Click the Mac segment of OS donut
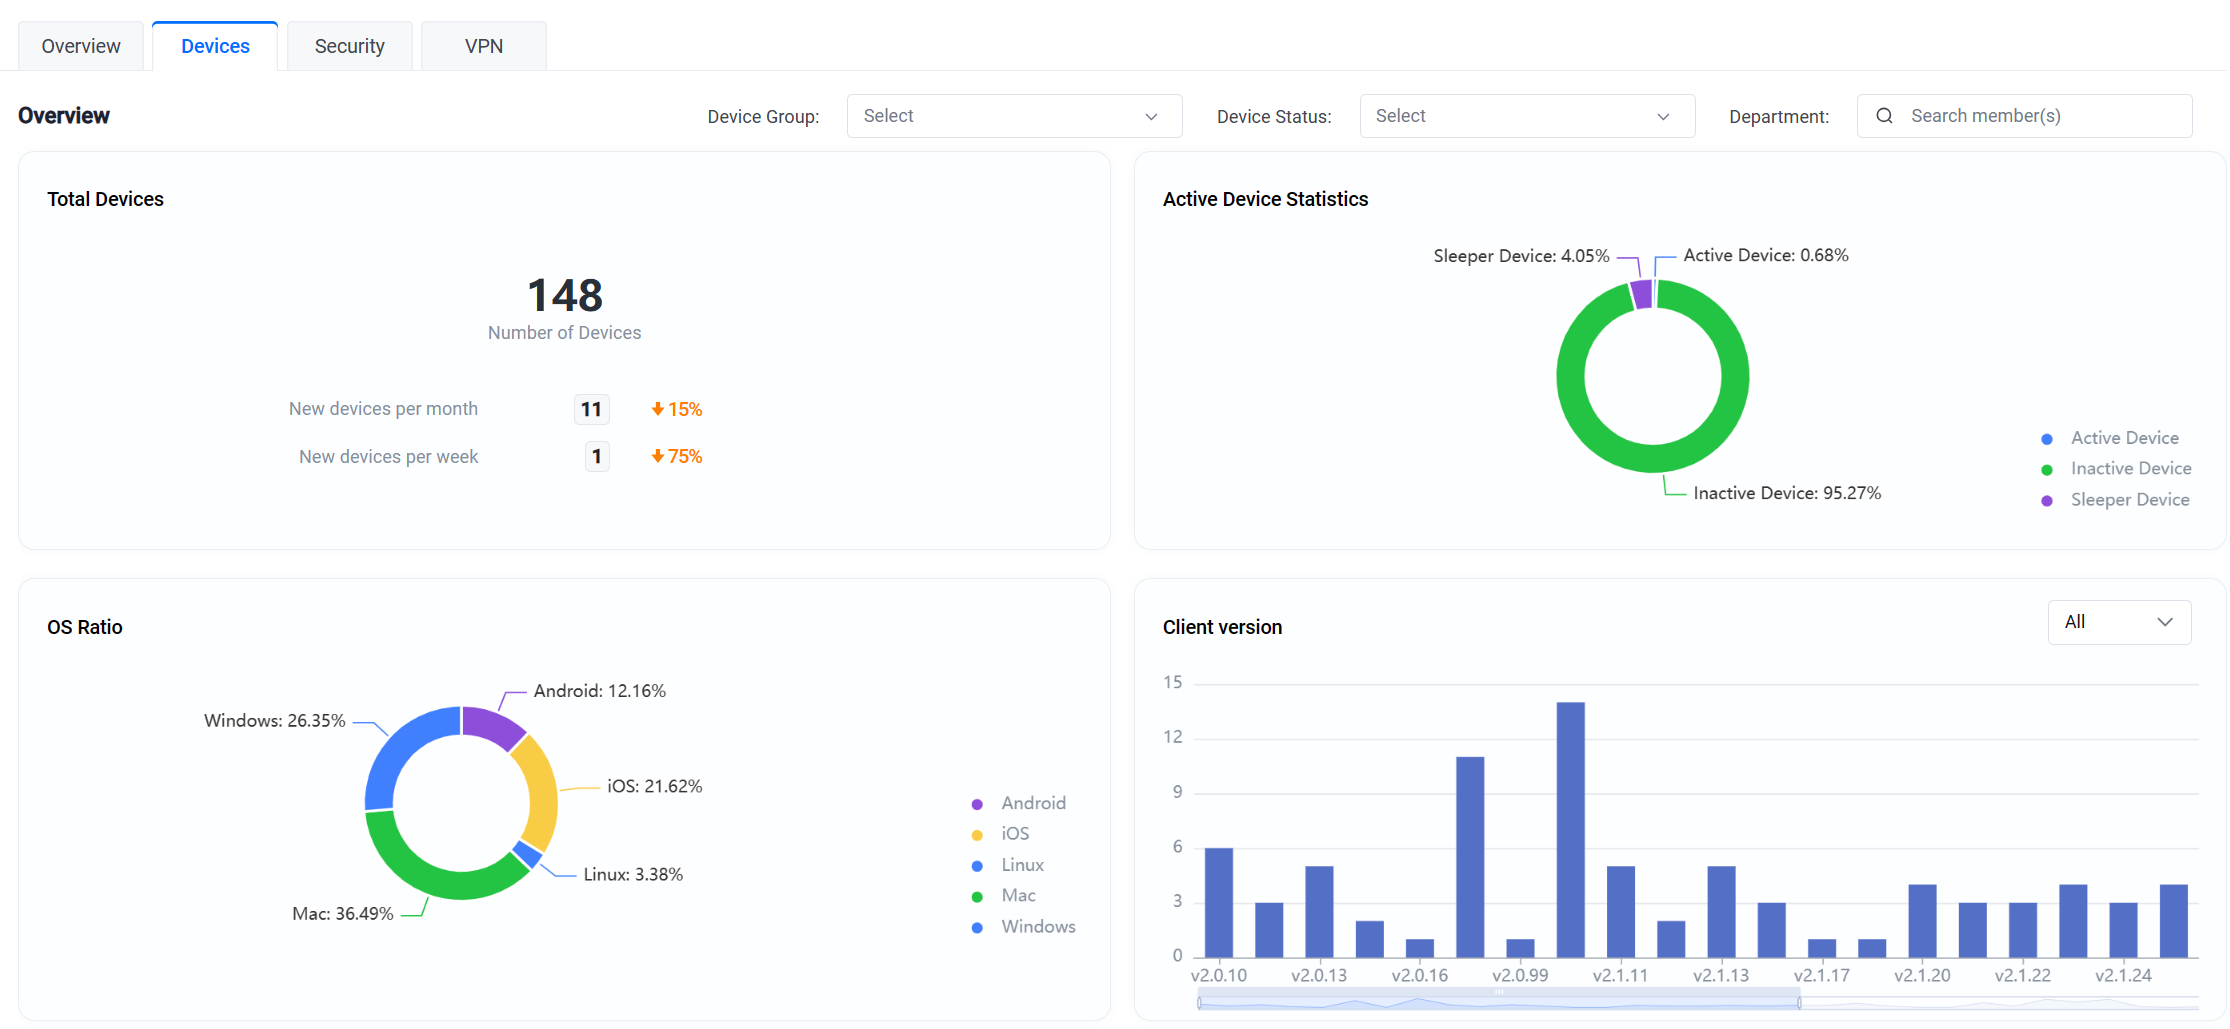The width and height of the screenshot is (2230, 1029). pyautogui.click(x=440, y=883)
